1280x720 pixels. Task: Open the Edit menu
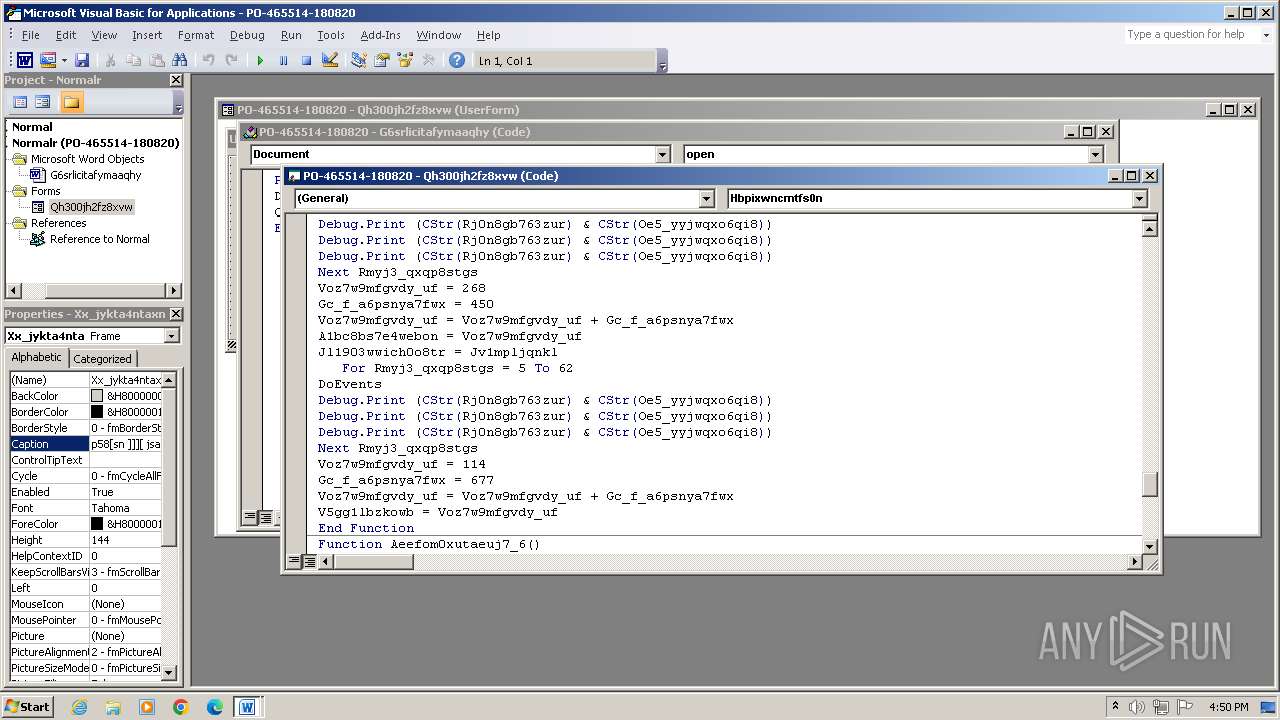point(66,35)
